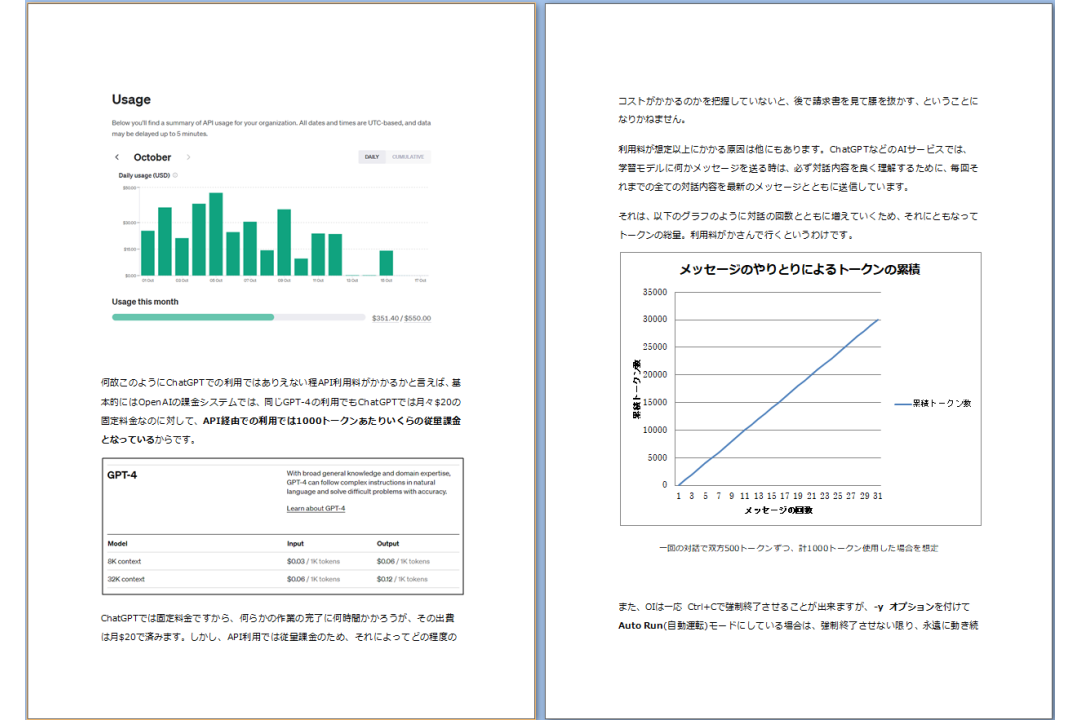Switch usage chart to DAILY view
Screen dimensions: 1080x720
(372, 157)
